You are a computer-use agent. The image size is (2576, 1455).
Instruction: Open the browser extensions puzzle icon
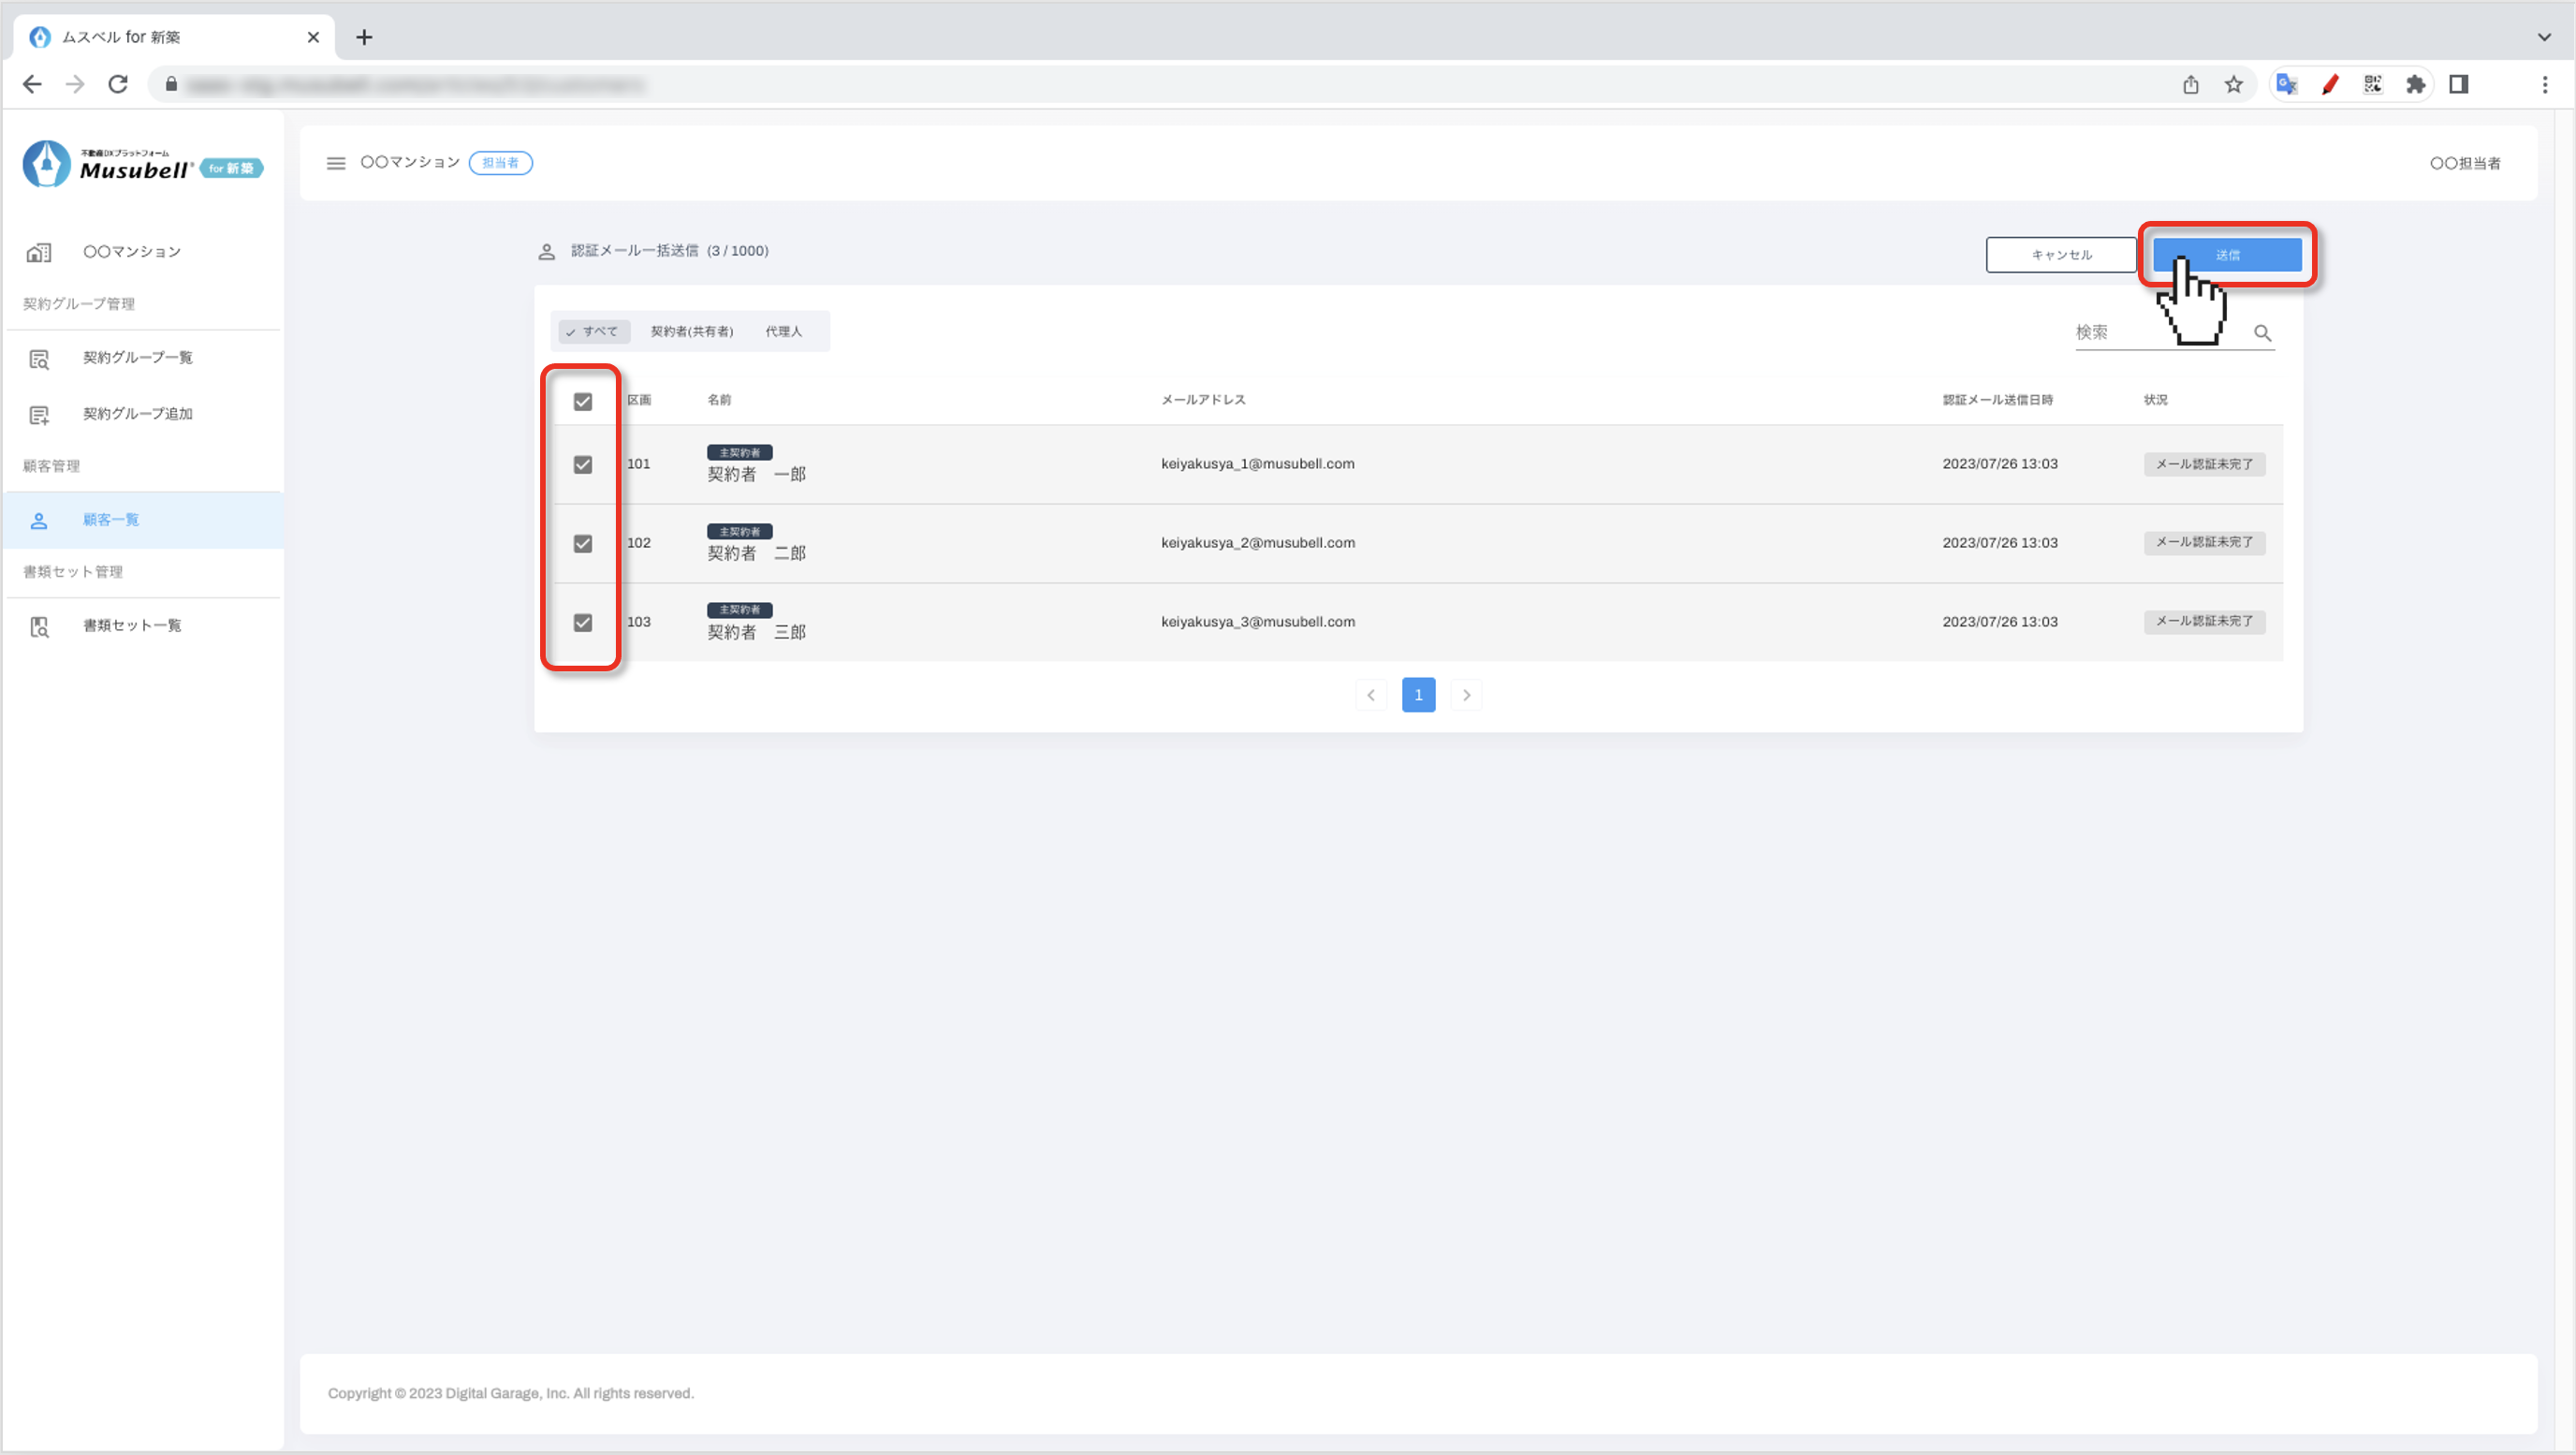coord(2415,85)
